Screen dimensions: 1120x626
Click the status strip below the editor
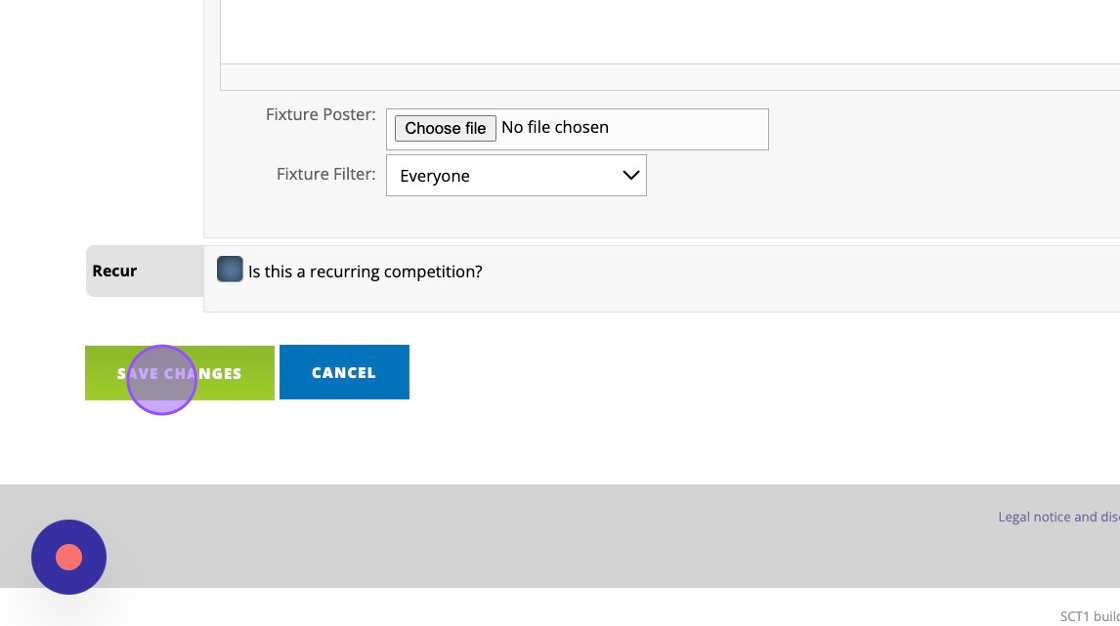(670, 77)
